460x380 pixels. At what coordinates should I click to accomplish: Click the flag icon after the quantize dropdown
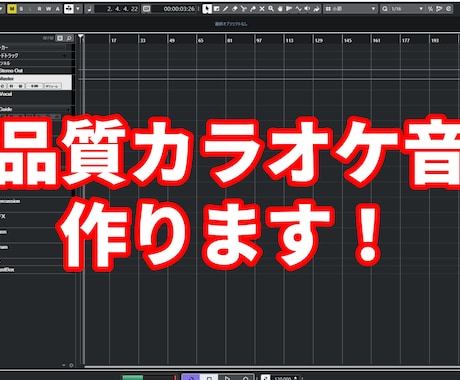tap(440, 9)
